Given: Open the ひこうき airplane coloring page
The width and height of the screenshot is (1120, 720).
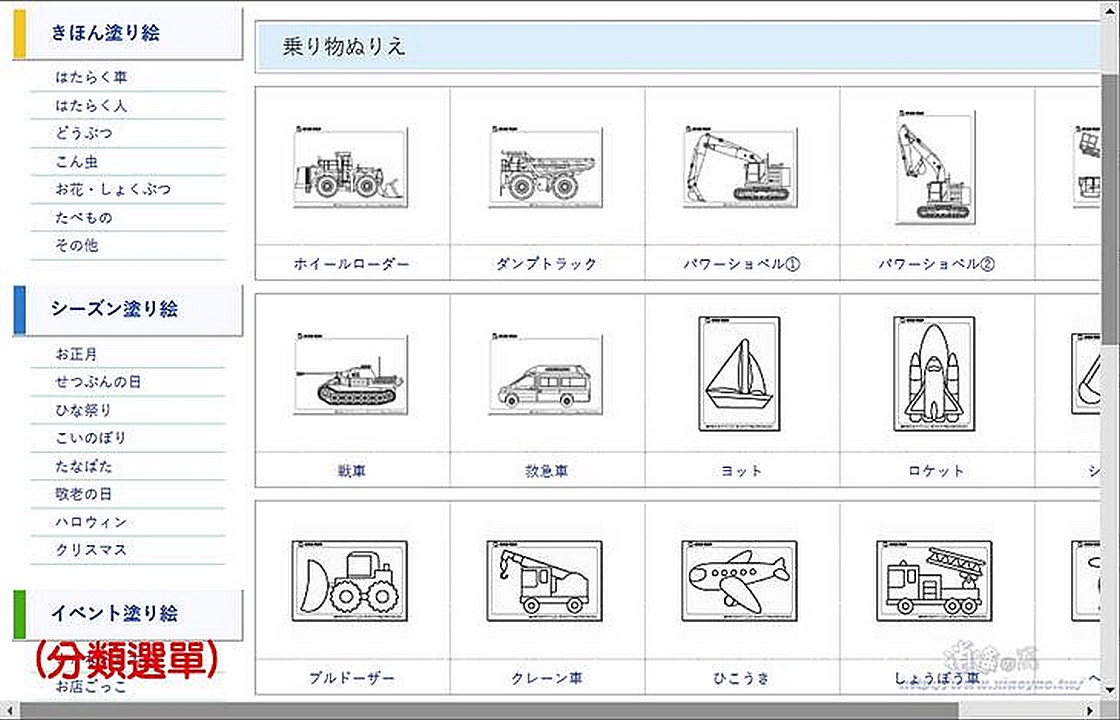Looking at the screenshot, I should click(x=740, y=580).
